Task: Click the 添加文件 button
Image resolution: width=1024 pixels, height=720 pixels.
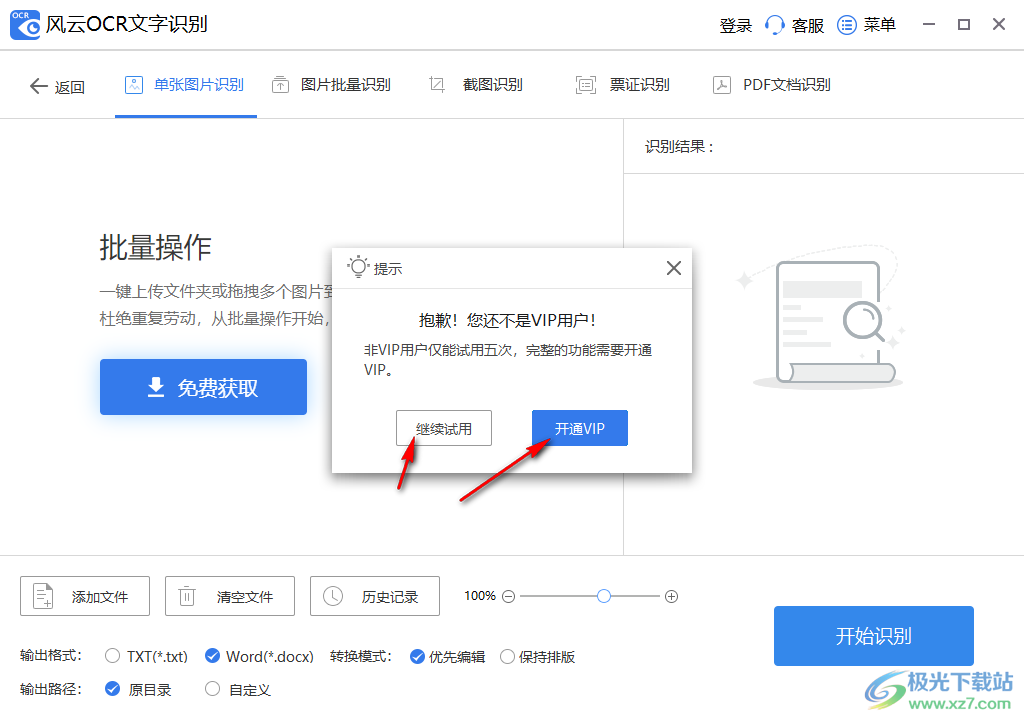Action: pos(85,596)
